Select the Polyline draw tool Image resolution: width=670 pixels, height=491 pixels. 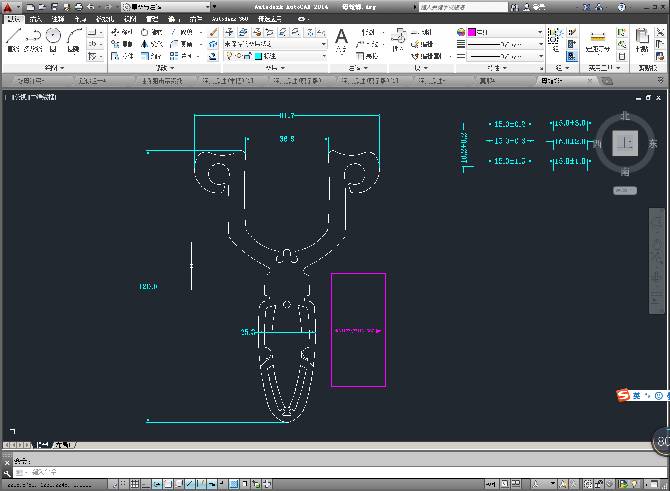click(33, 39)
